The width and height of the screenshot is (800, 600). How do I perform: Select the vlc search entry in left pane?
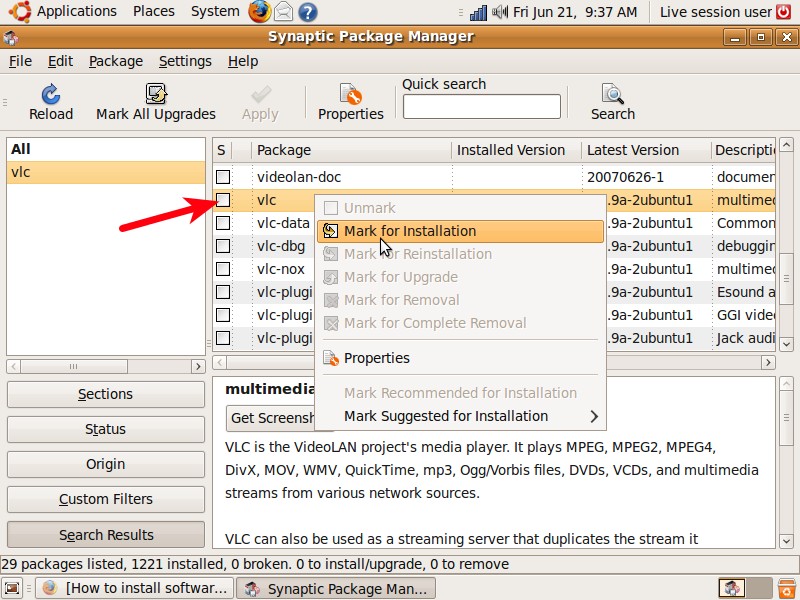point(106,172)
